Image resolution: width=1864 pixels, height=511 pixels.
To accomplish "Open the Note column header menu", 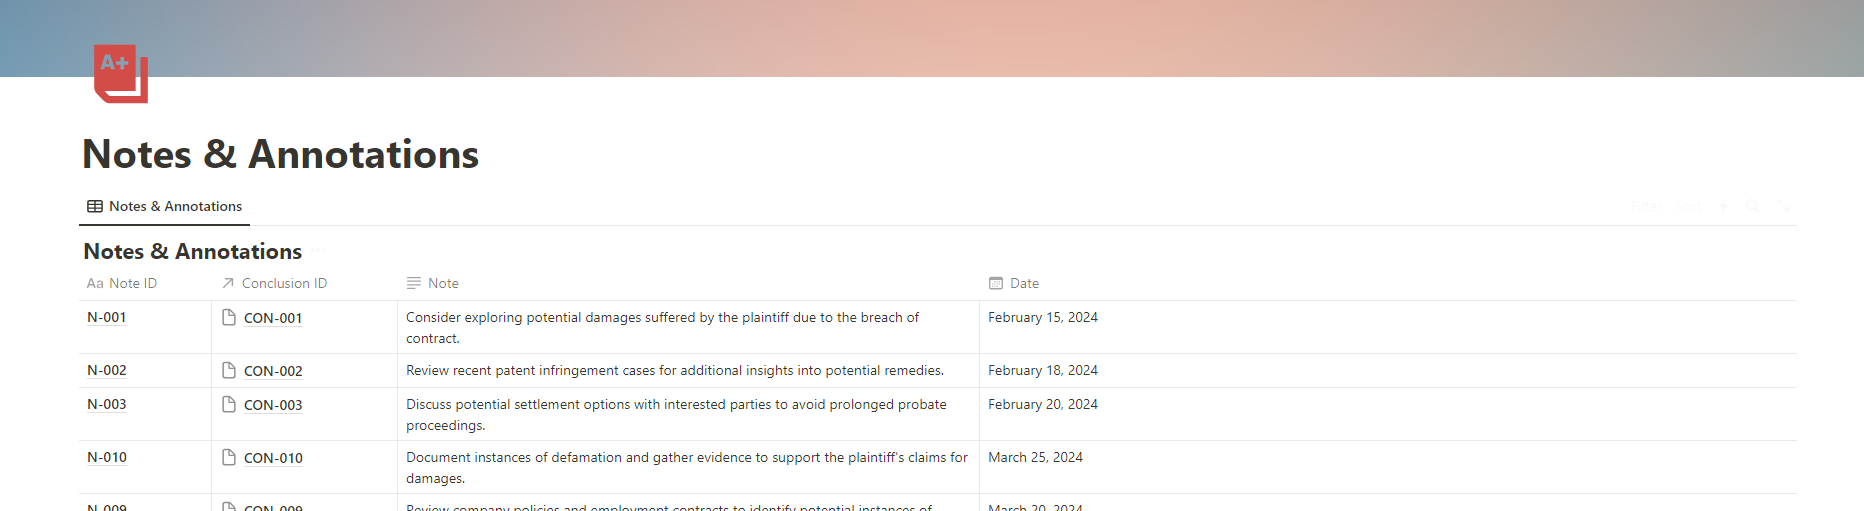I will pyautogui.click(x=689, y=283).
